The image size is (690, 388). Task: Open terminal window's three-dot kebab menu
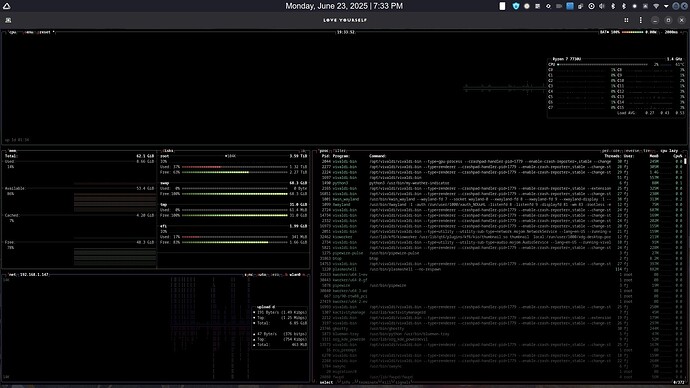(x=641, y=20)
